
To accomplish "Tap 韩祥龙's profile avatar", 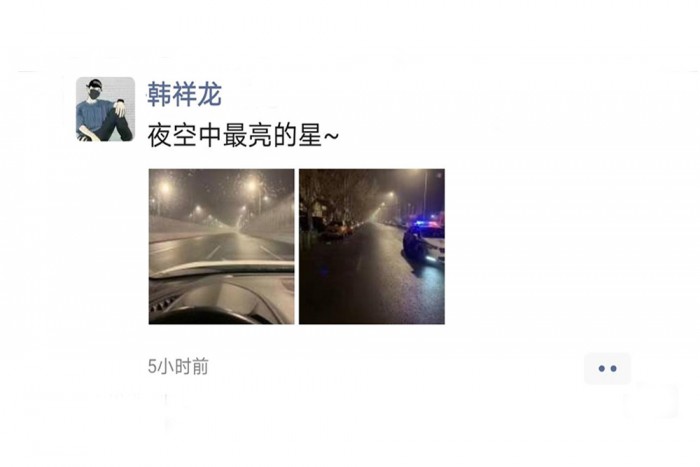I will click(105, 109).
